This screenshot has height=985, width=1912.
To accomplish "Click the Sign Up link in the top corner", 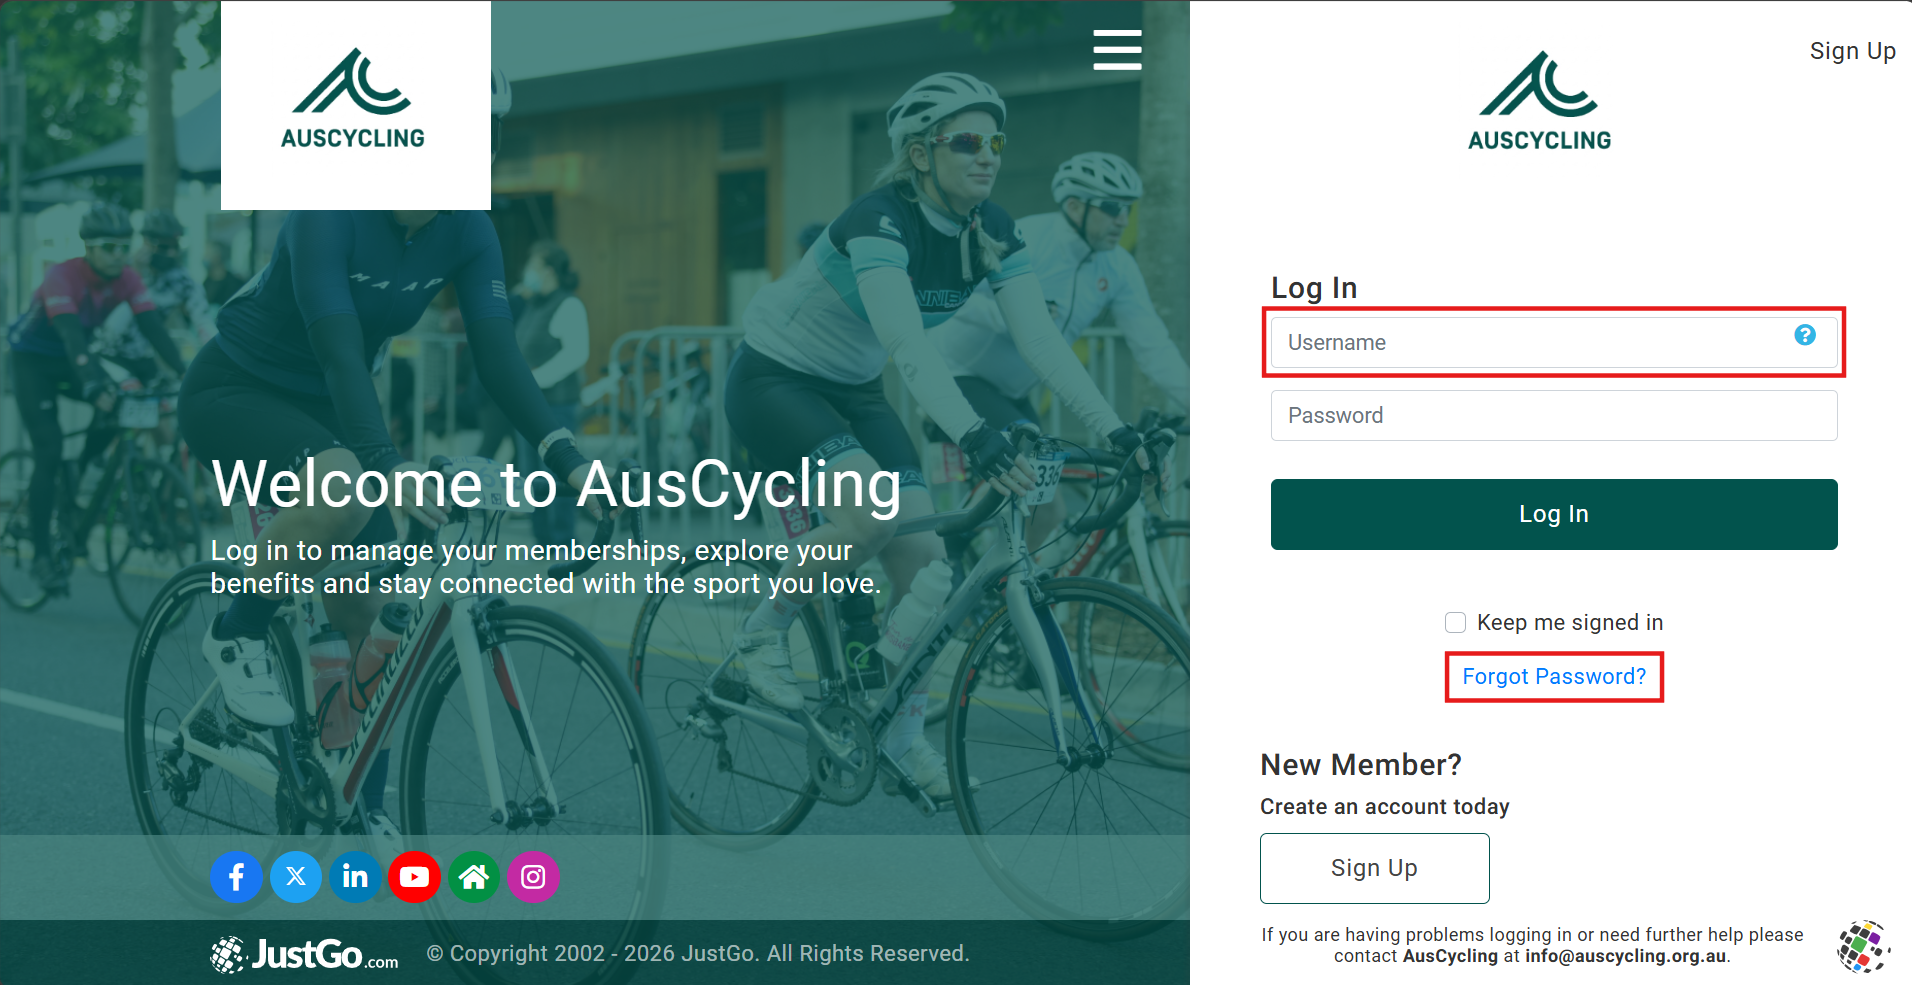I will [1853, 51].
